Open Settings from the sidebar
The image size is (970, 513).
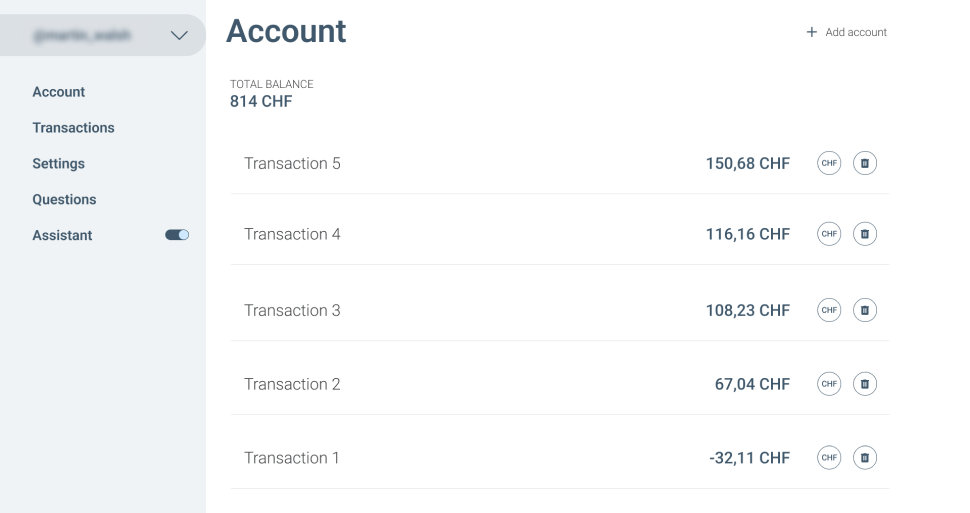tap(59, 164)
